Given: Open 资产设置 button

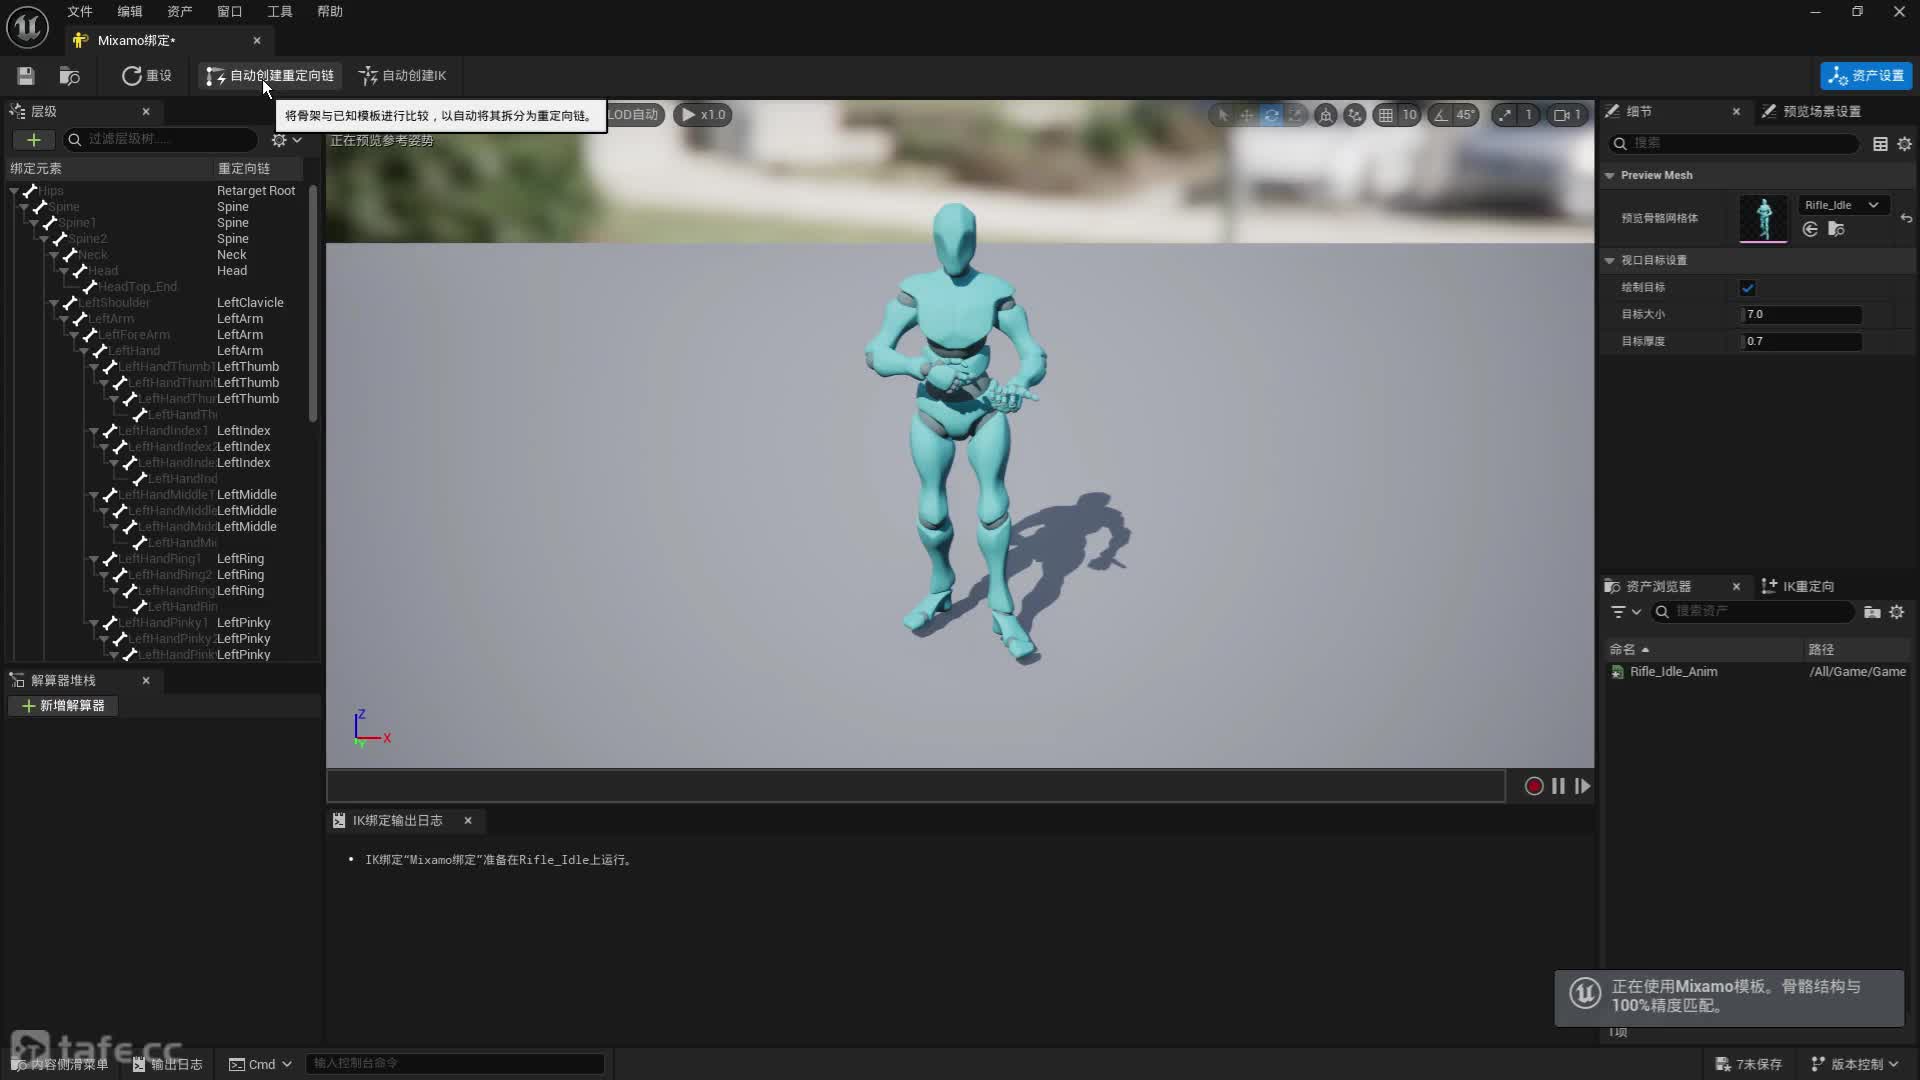Looking at the screenshot, I should point(1866,76).
